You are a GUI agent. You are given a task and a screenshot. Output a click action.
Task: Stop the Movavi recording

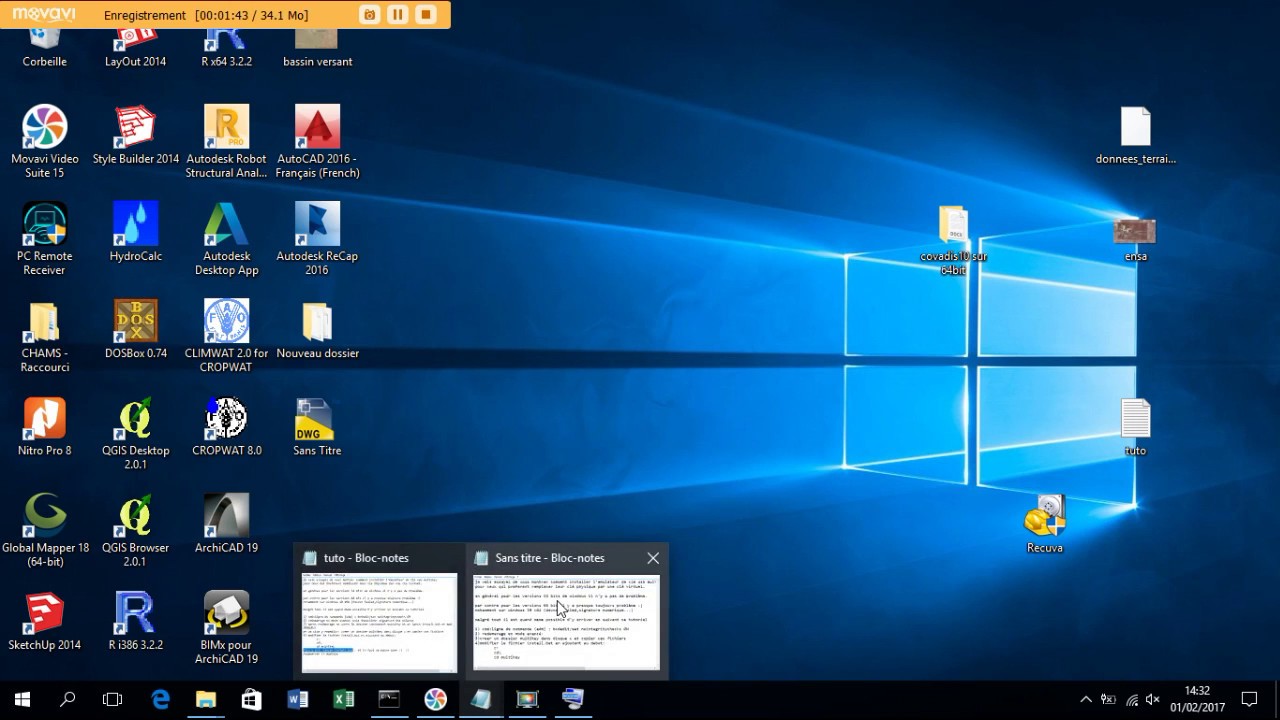point(426,15)
